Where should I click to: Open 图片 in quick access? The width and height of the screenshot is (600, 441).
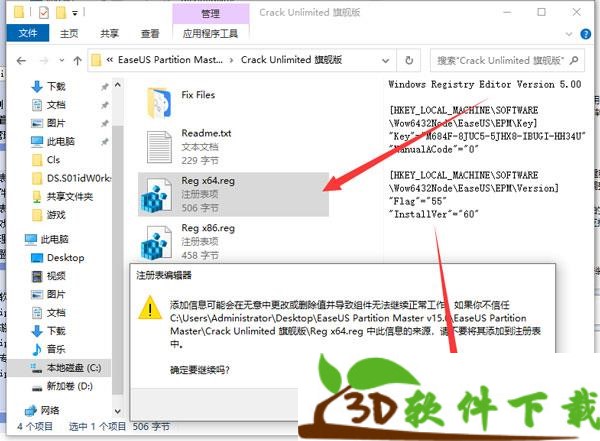tap(56, 123)
